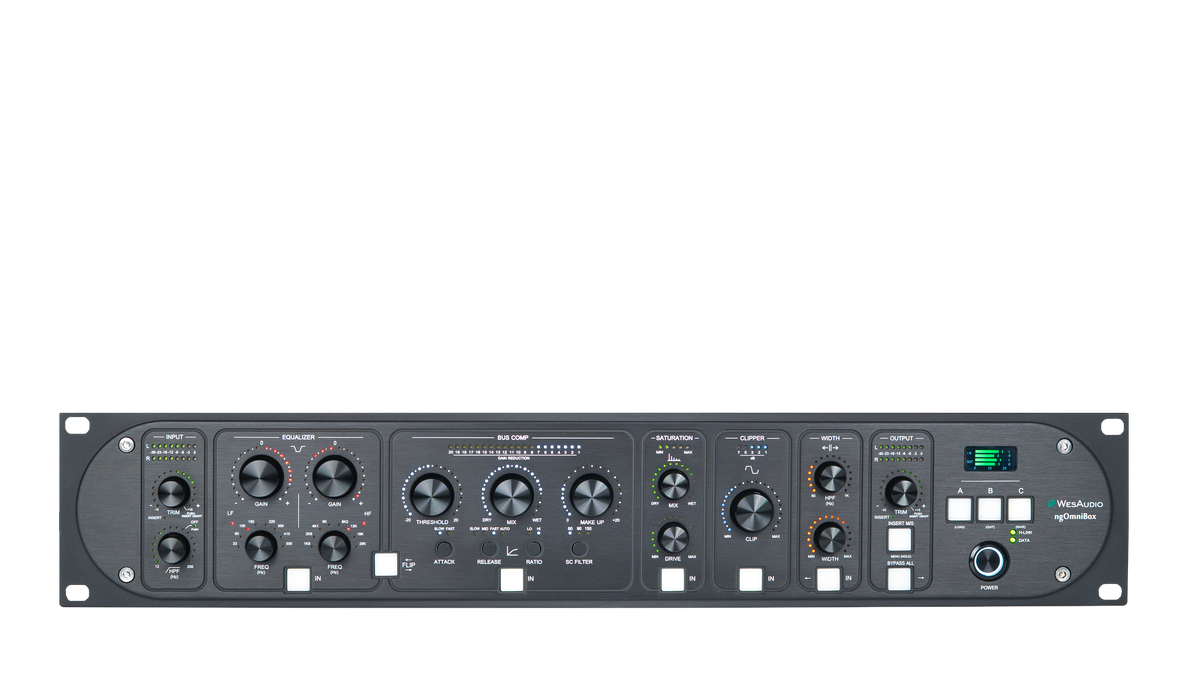Click the RATIO selector button
This screenshot has width=1200, height=675.
[x=535, y=549]
